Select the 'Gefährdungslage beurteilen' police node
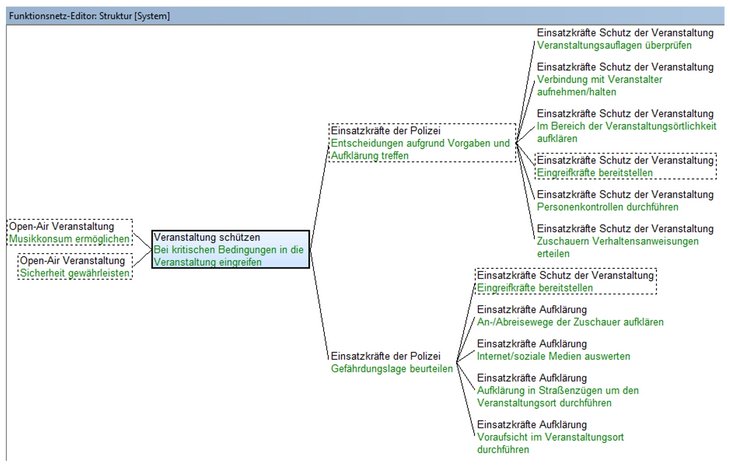This screenshot has width=730, height=468. pos(392,362)
